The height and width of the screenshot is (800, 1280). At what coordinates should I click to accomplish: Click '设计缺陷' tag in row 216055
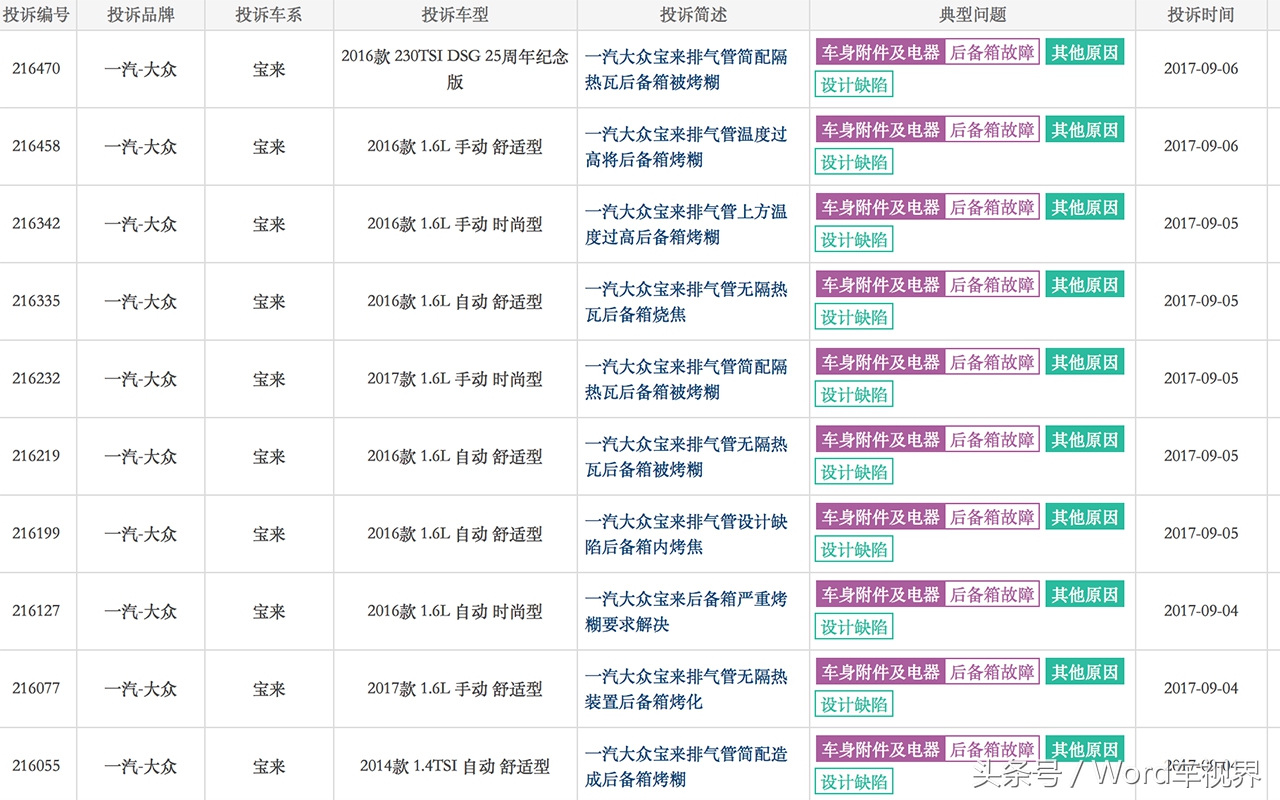point(854,782)
